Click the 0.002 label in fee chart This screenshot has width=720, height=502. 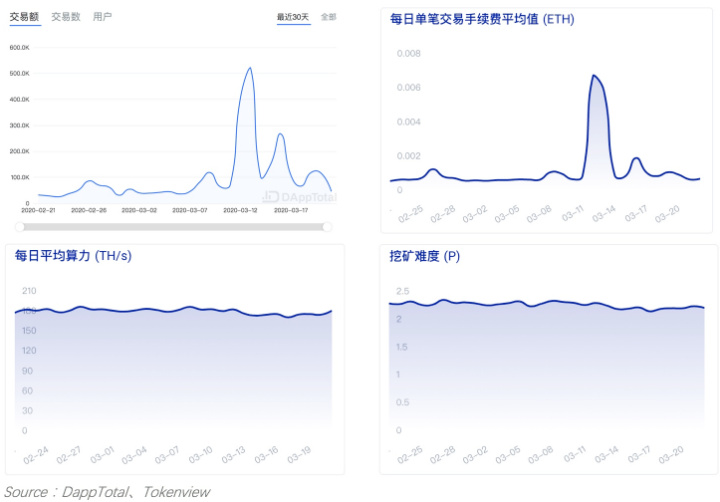[x=409, y=156]
